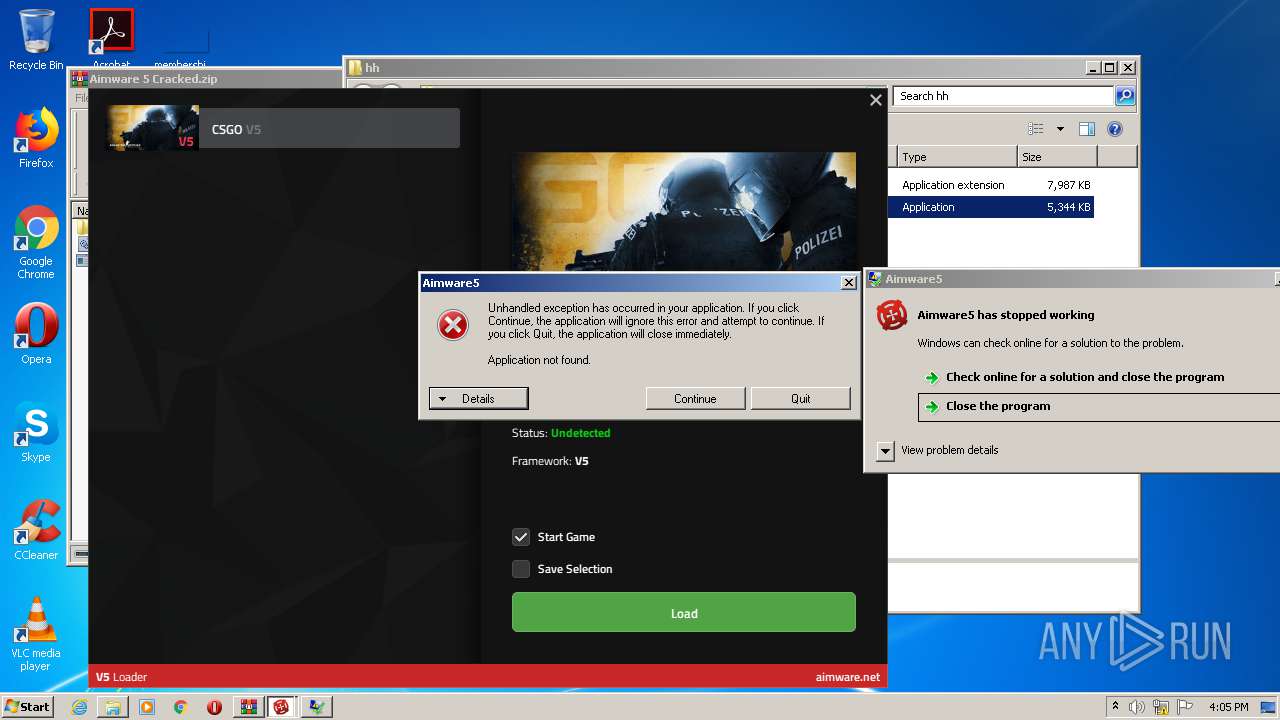
Task: Close the Aimware V5 loader with X
Action: click(876, 100)
